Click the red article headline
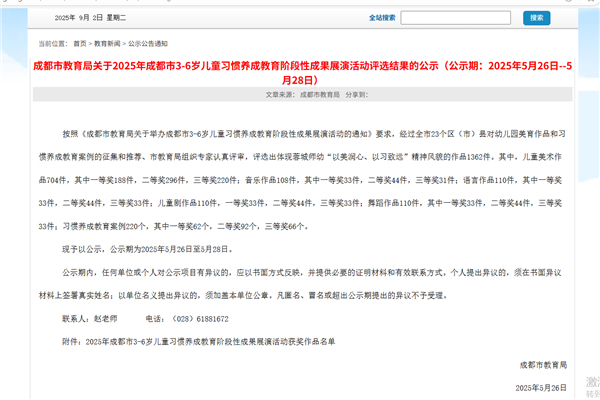This screenshot has height=400, width=600. pos(299,67)
